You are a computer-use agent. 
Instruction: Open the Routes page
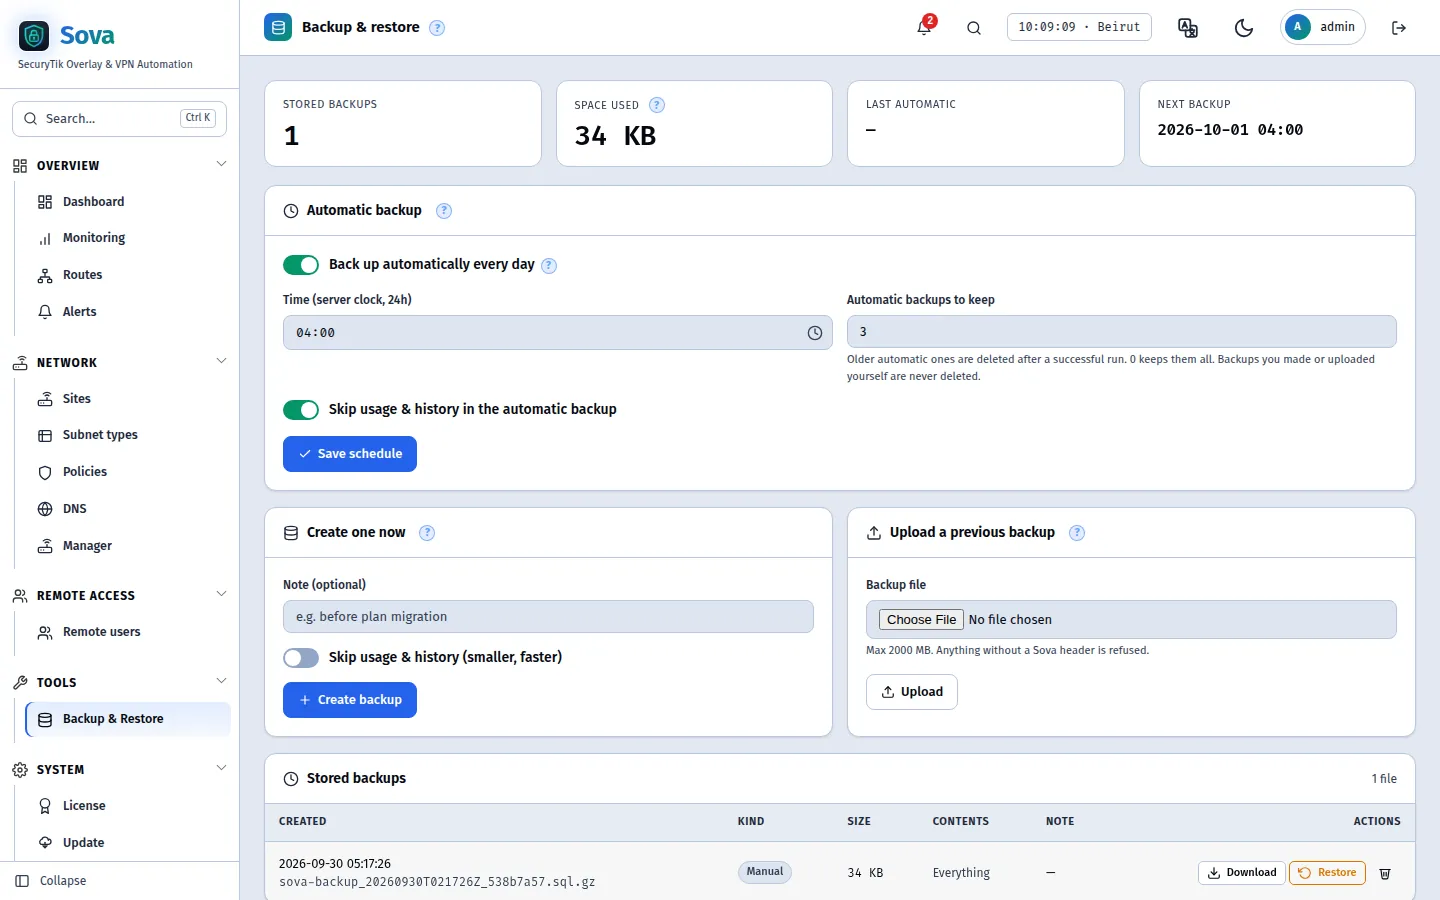pyautogui.click(x=128, y=275)
